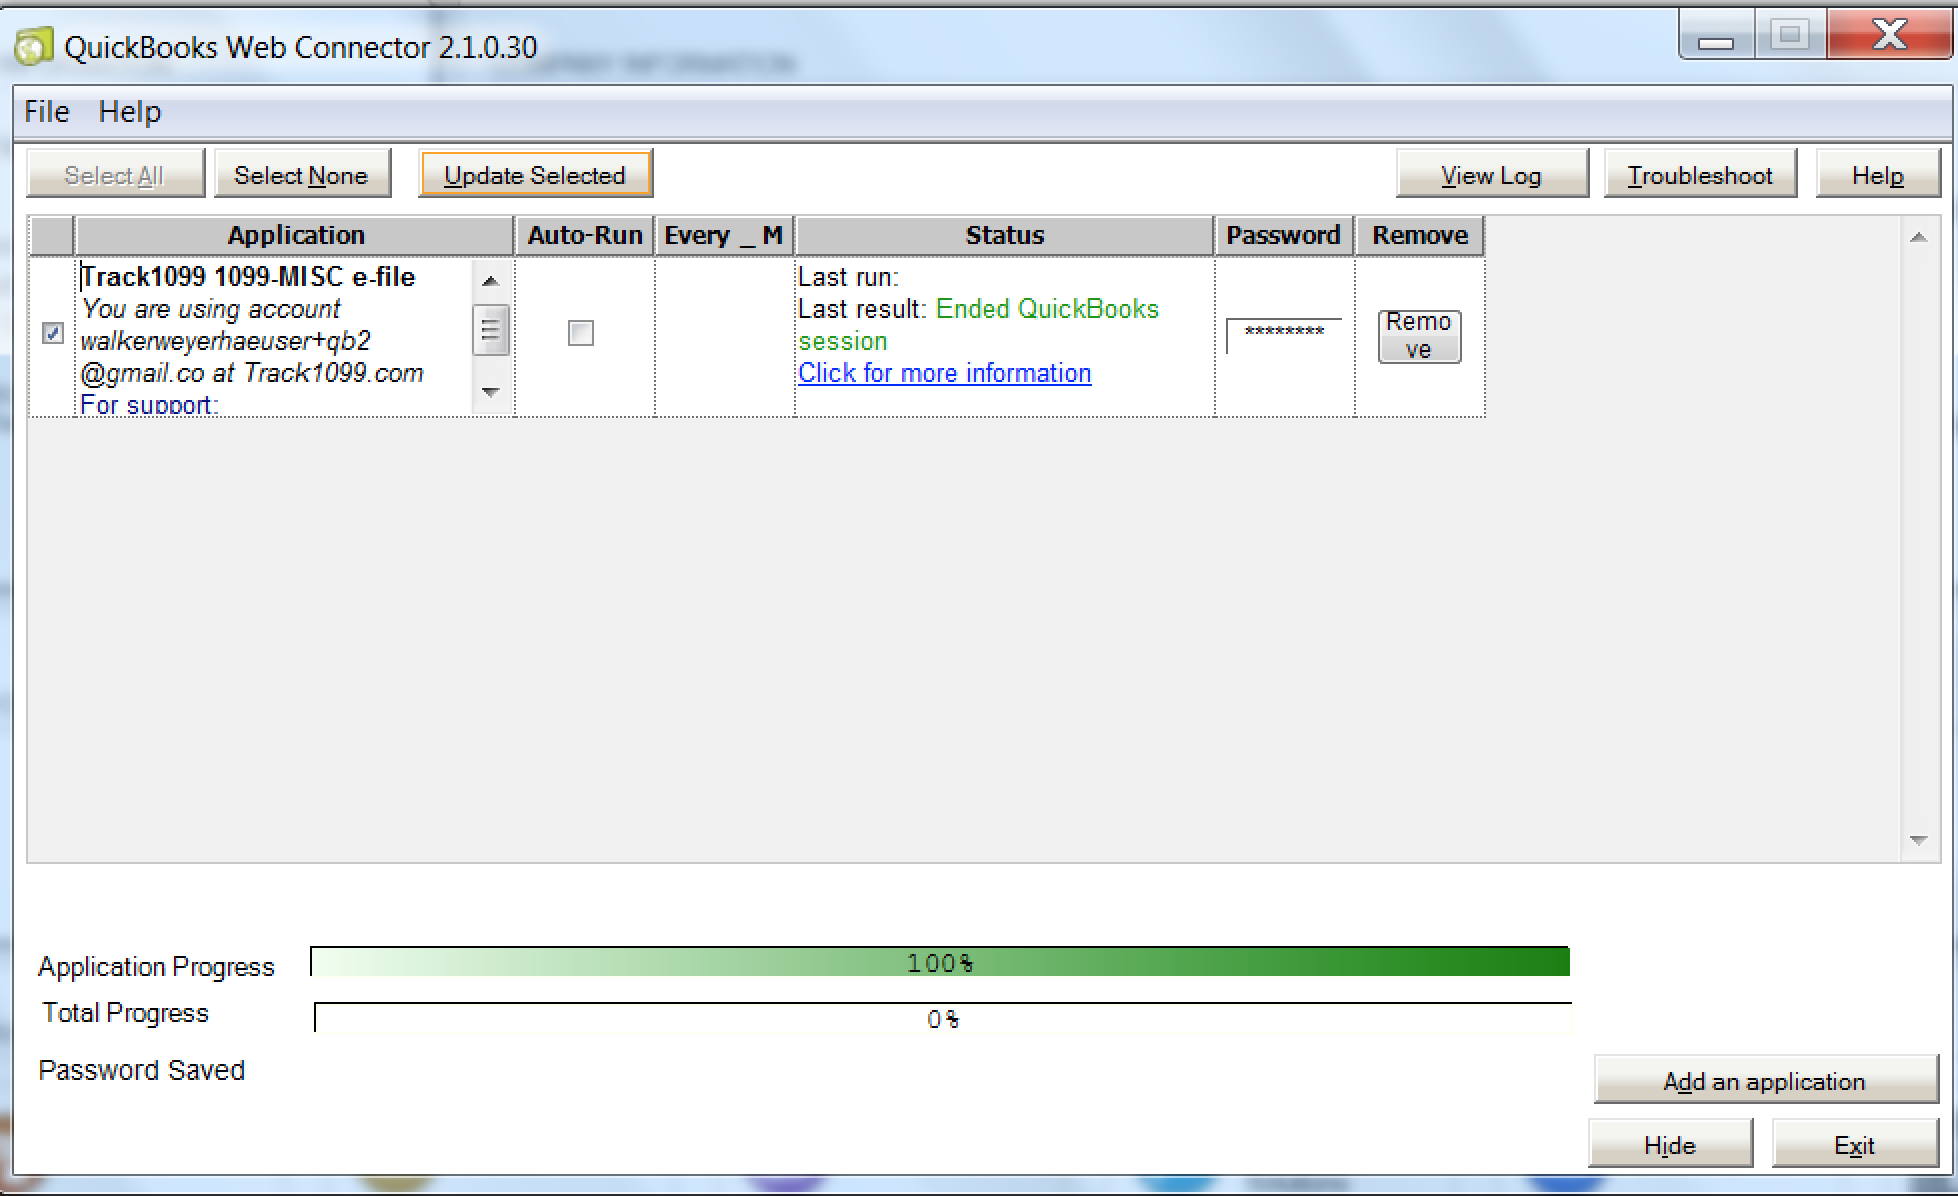Click the Every-Min cell for Track1099
Screen dimensions: 1958x1196
(x=724, y=337)
